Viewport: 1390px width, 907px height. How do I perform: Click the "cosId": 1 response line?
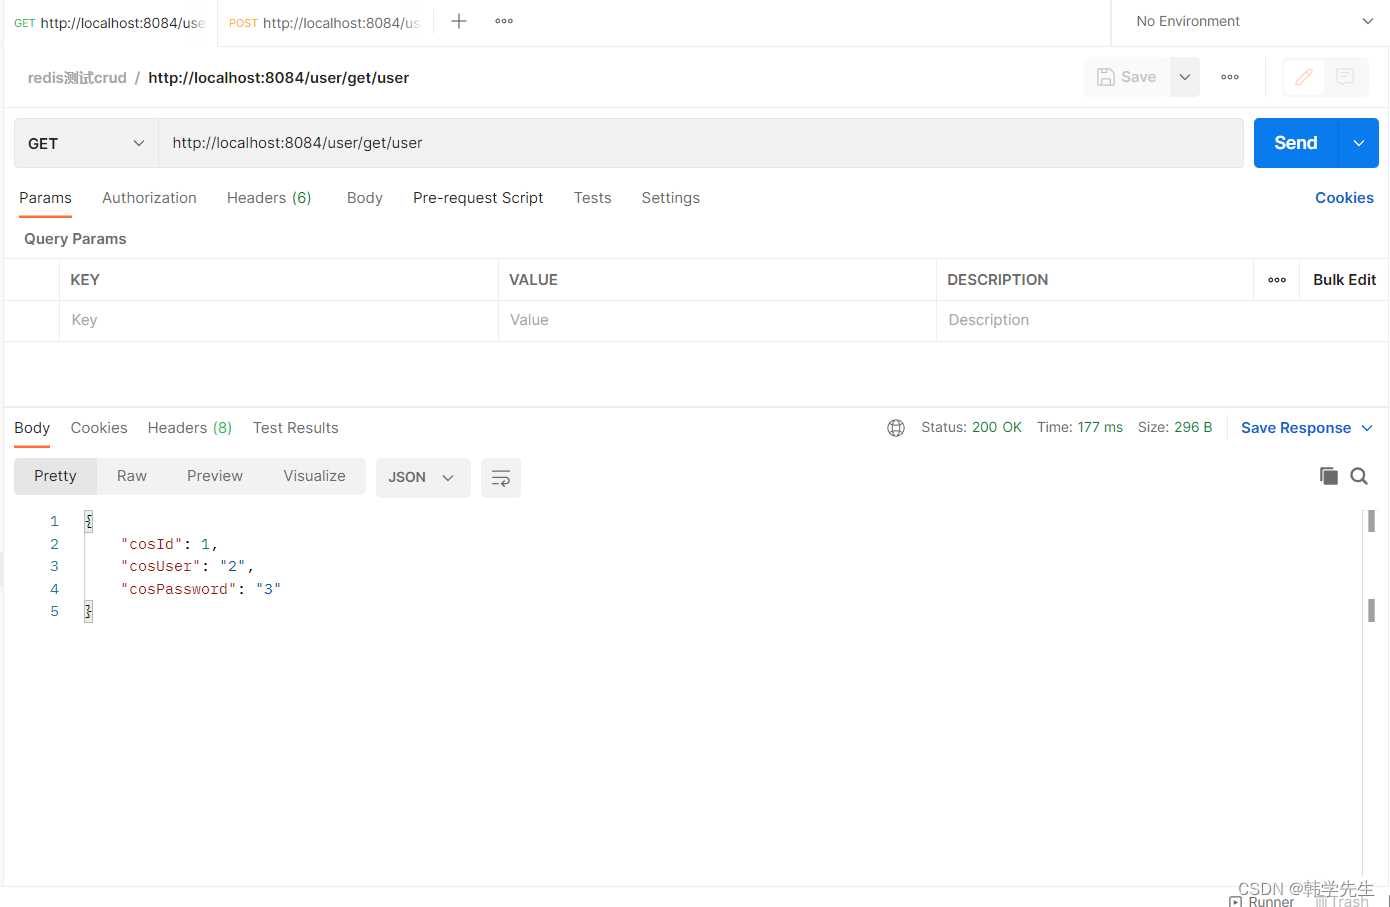coord(169,544)
